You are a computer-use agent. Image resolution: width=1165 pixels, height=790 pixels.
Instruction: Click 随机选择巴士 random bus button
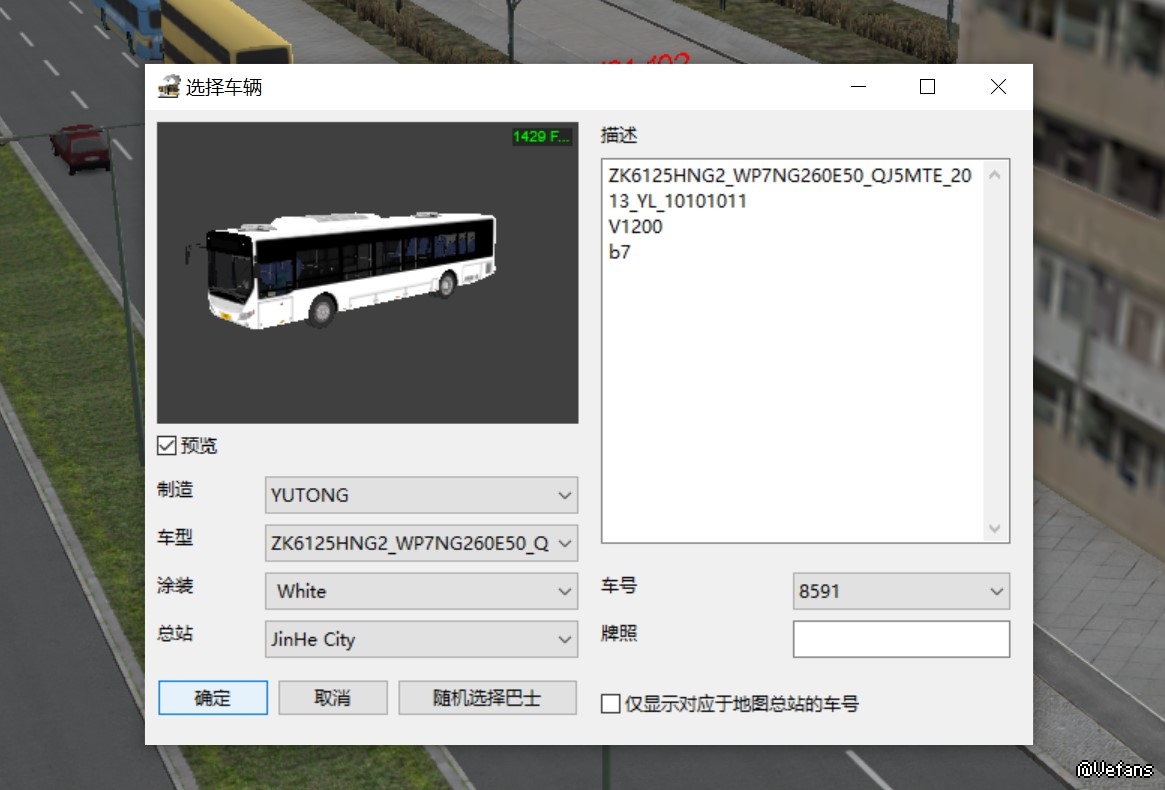[x=487, y=698]
